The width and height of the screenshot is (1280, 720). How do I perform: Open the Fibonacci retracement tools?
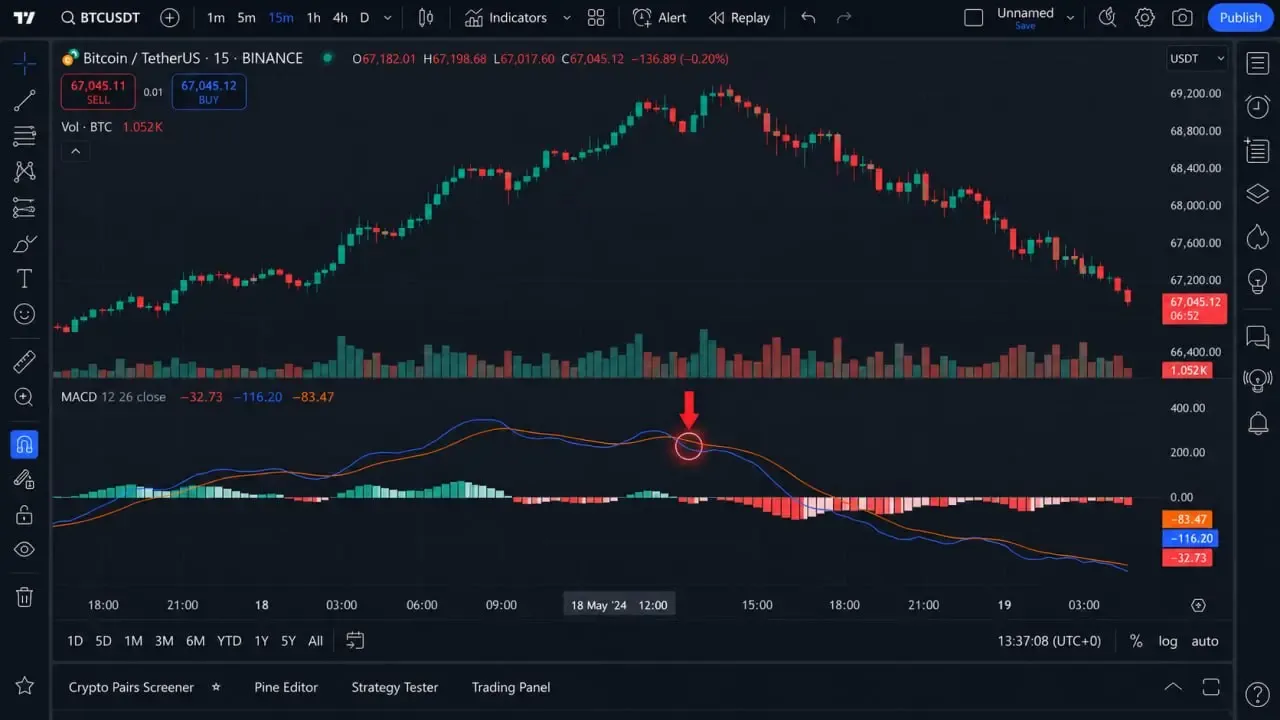pos(25,136)
